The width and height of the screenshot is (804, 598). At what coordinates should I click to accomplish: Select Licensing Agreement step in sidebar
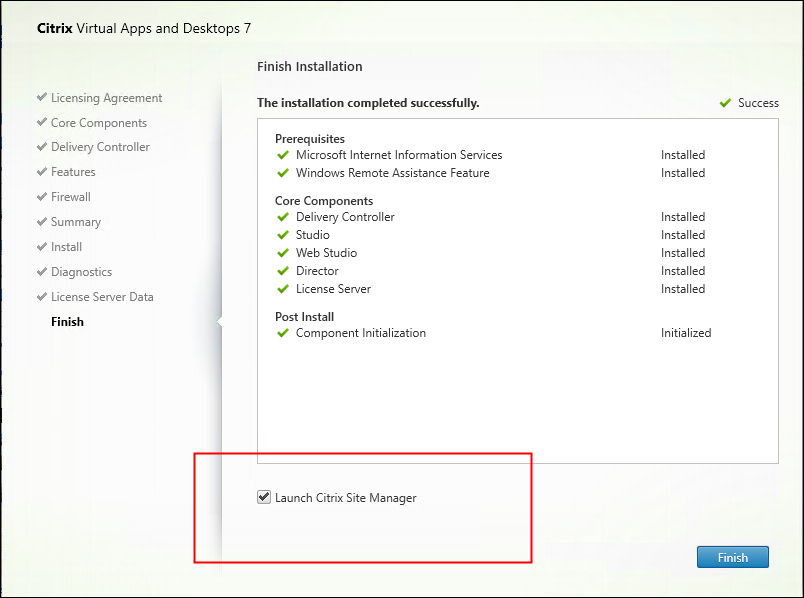coord(106,98)
